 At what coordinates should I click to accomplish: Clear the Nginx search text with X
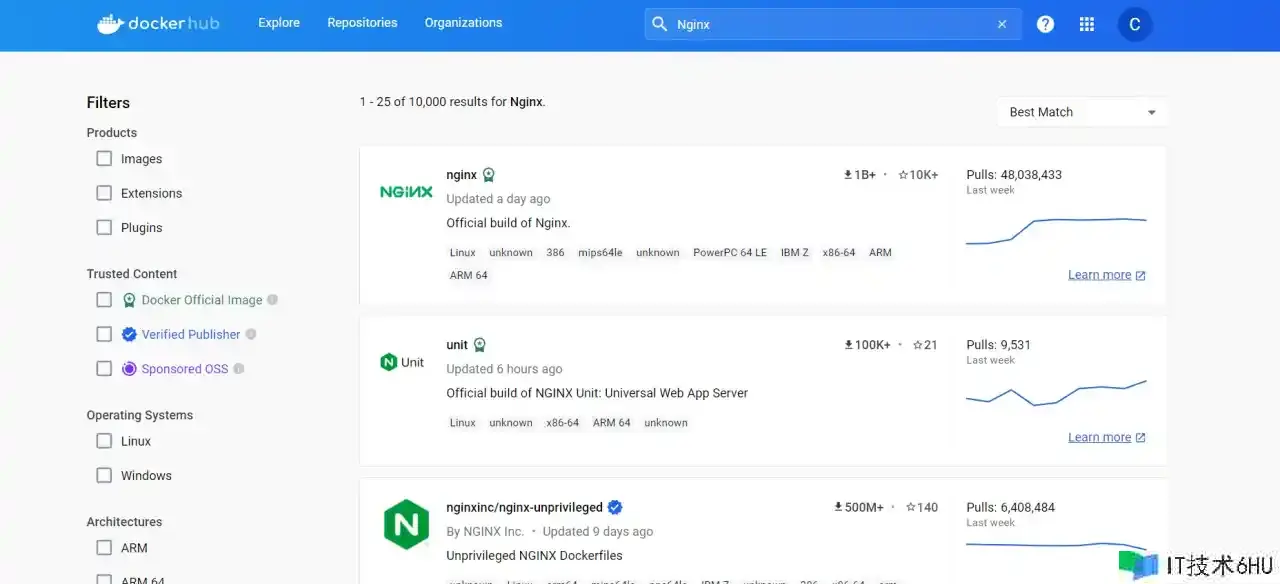tap(1002, 24)
